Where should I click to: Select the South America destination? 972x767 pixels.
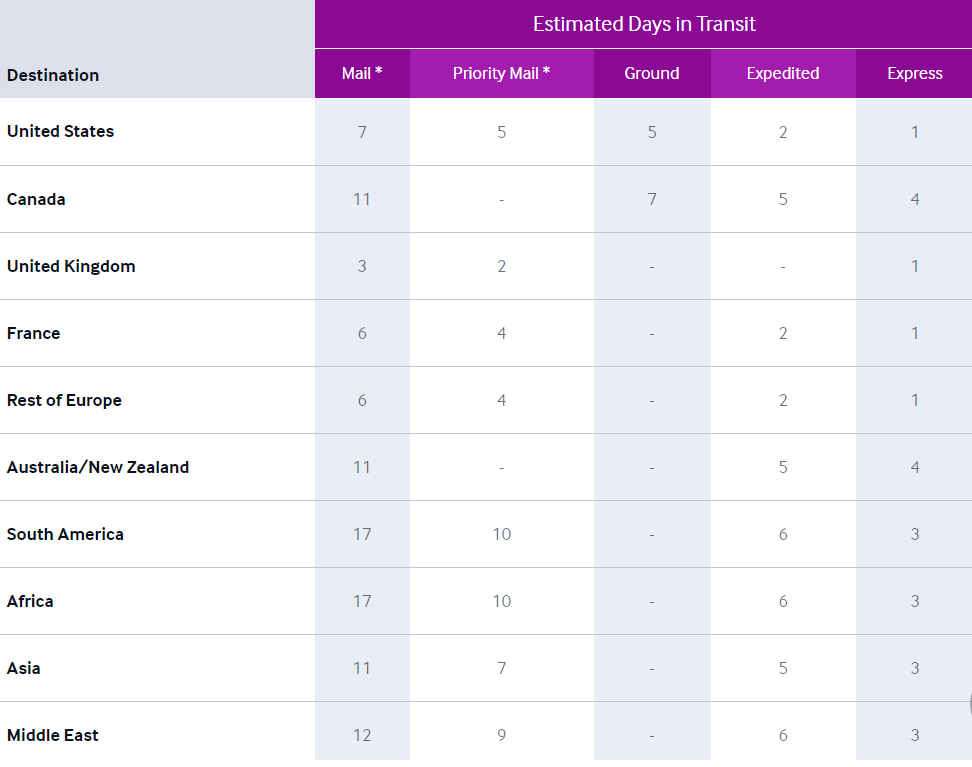[65, 534]
